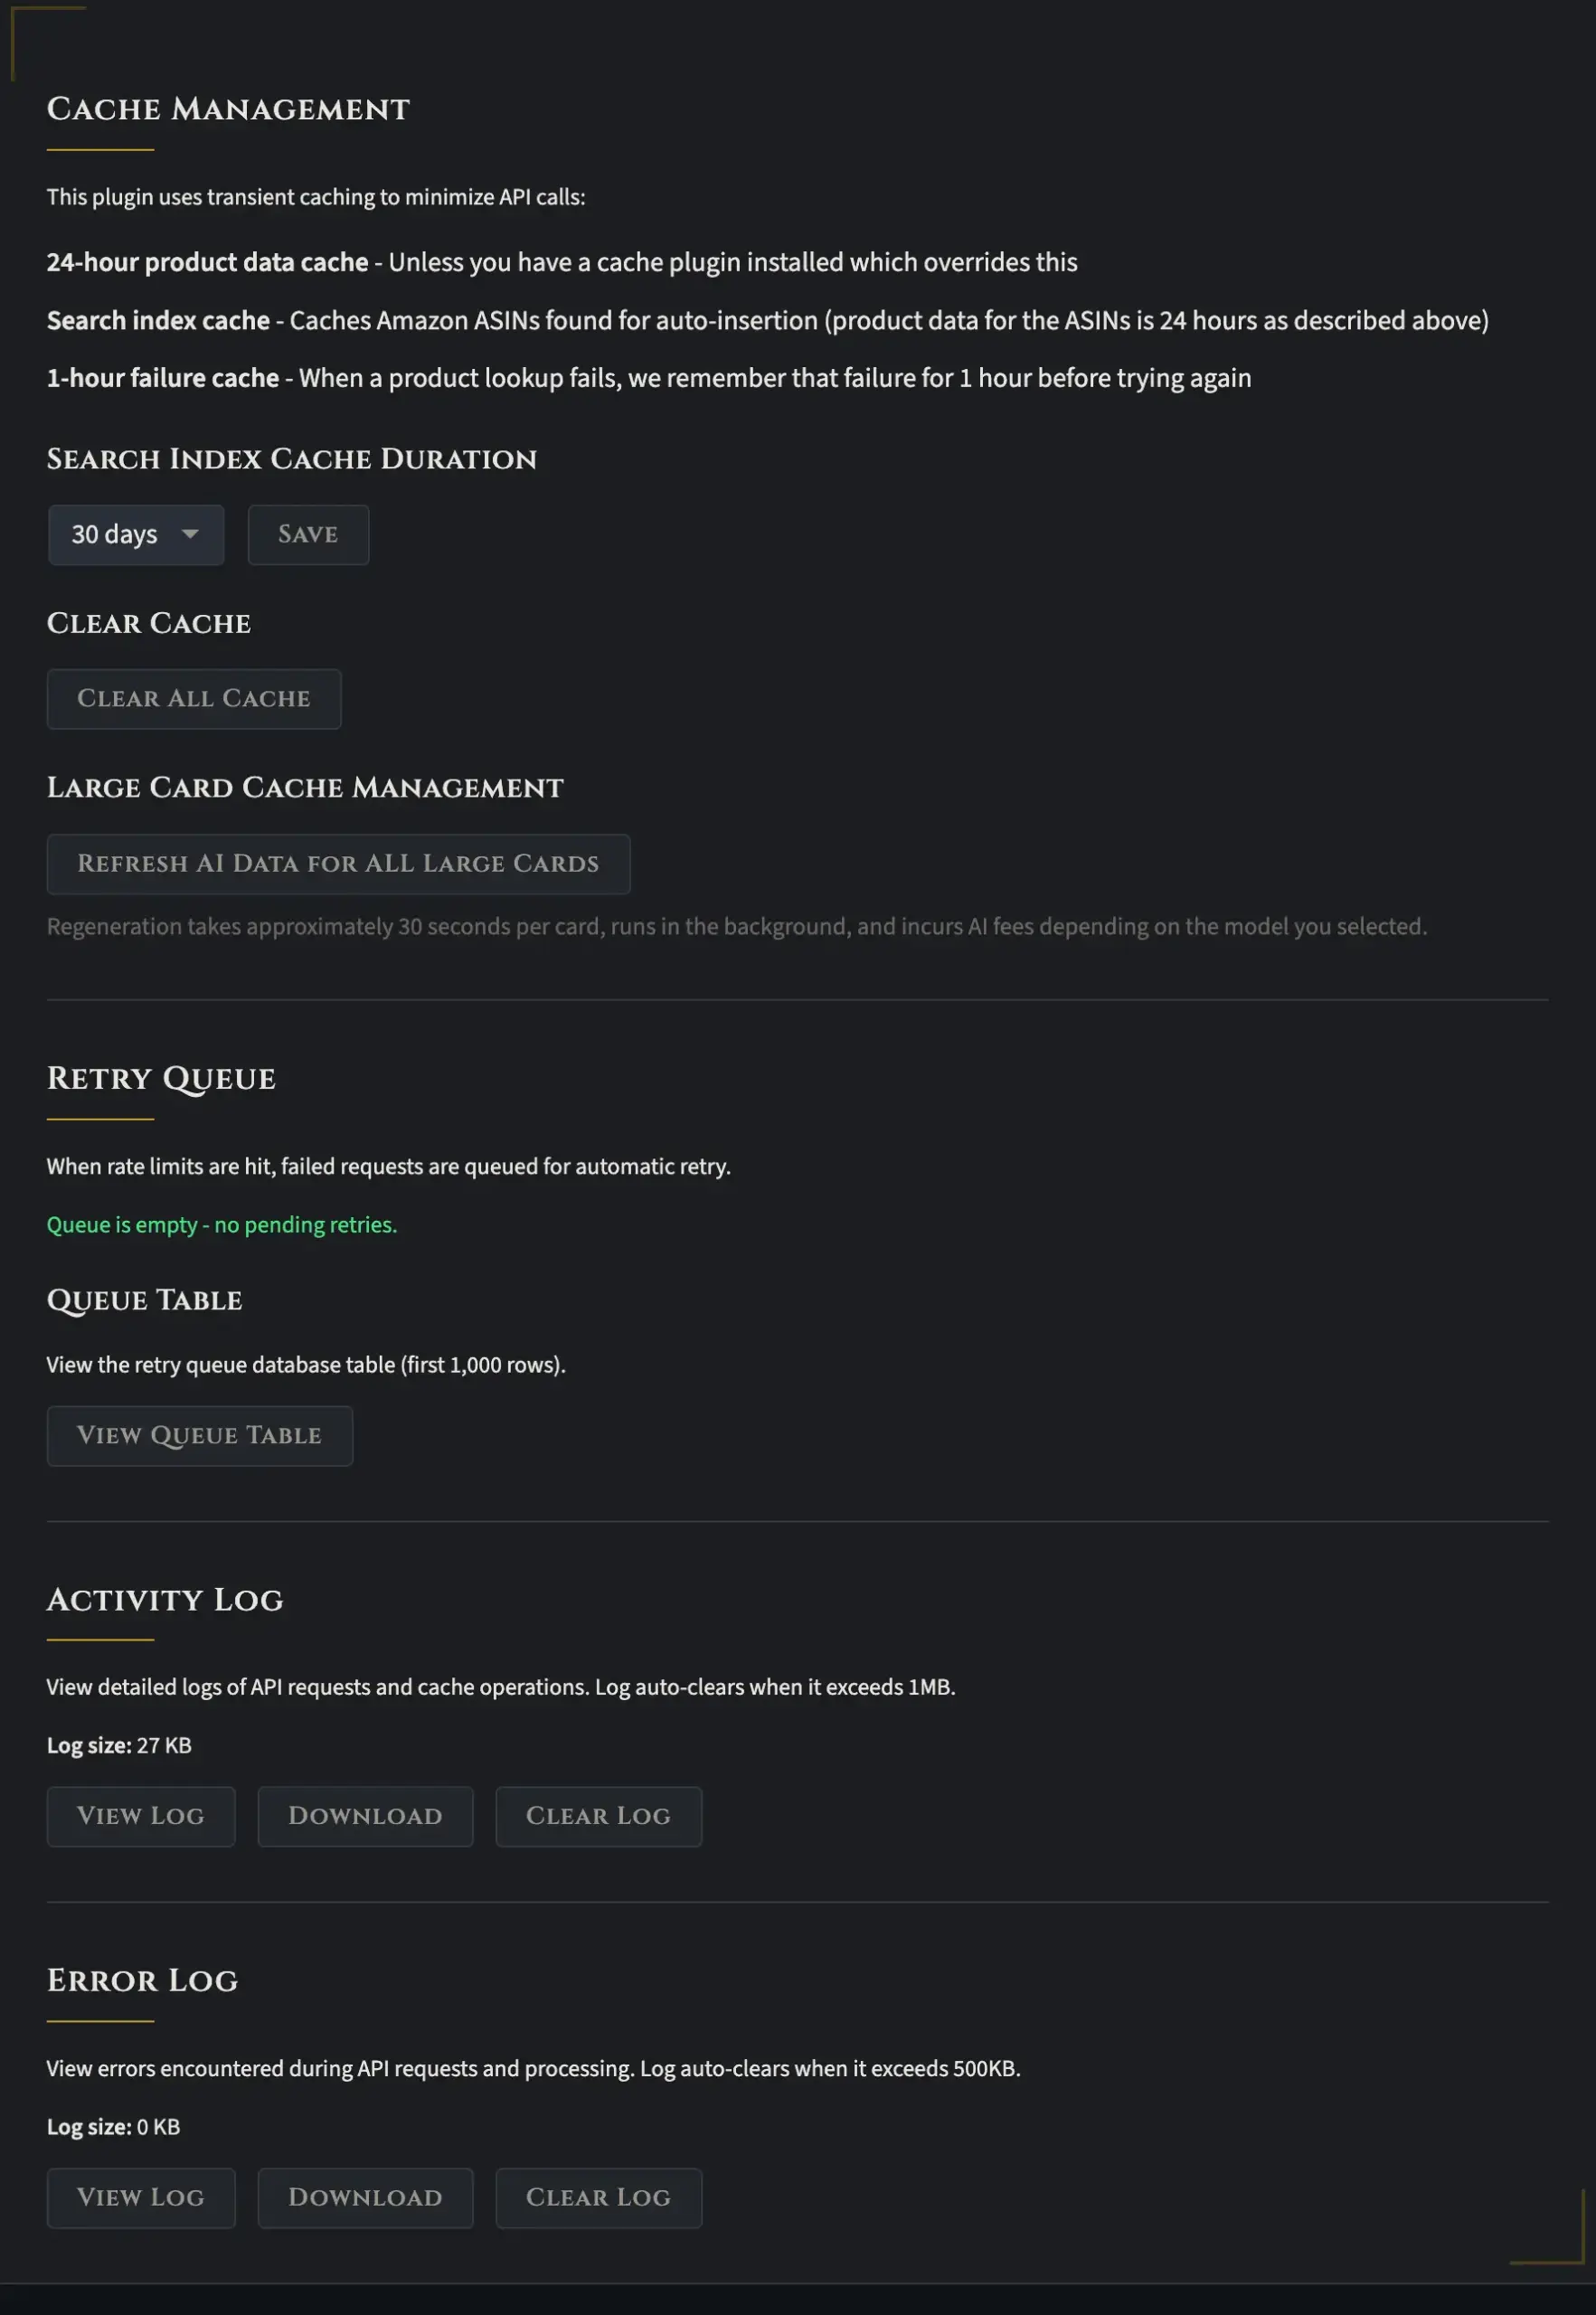Select the green 'Queue is empty' status message
The width and height of the screenshot is (1596, 2315).
point(222,1225)
